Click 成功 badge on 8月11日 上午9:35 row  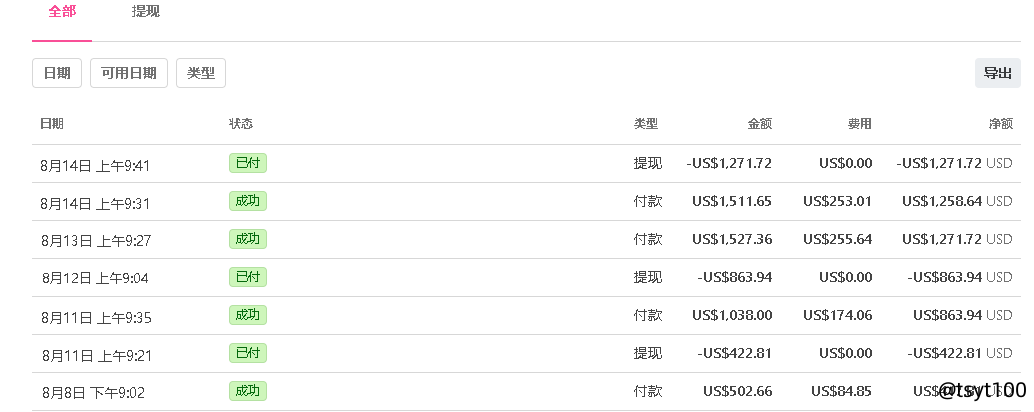[x=247, y=315]
